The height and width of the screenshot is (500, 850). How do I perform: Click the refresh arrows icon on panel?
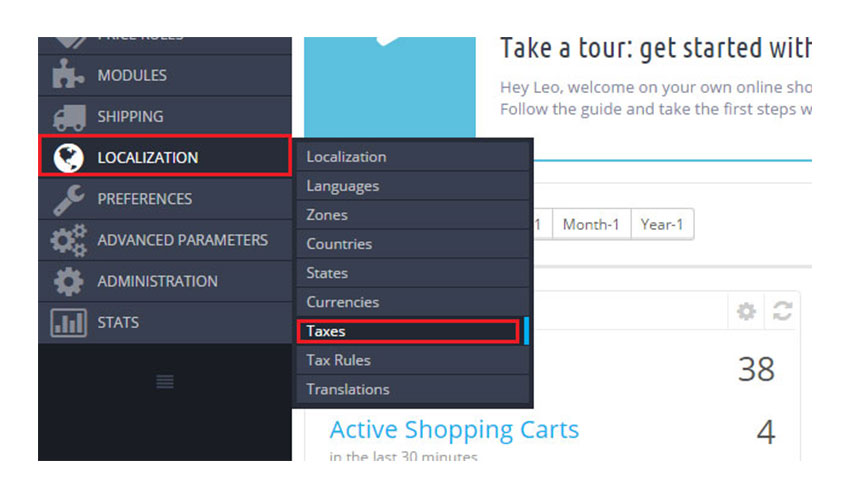[x=782, y=312]
